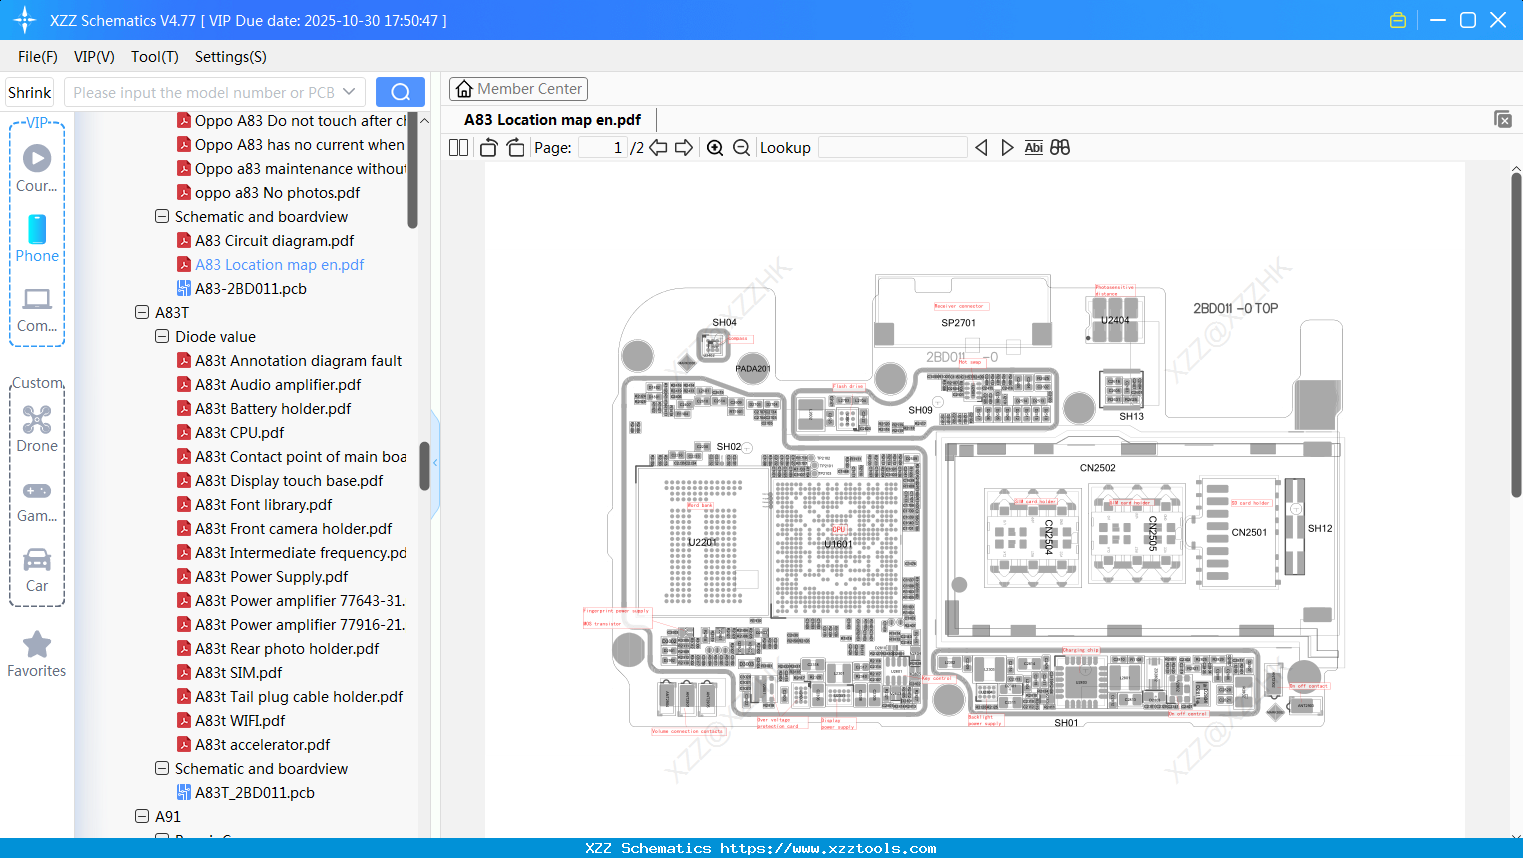Screen dimensions: 1523x858
Task: Click the model number or PCB search field
Action: (x=204, y=92)
